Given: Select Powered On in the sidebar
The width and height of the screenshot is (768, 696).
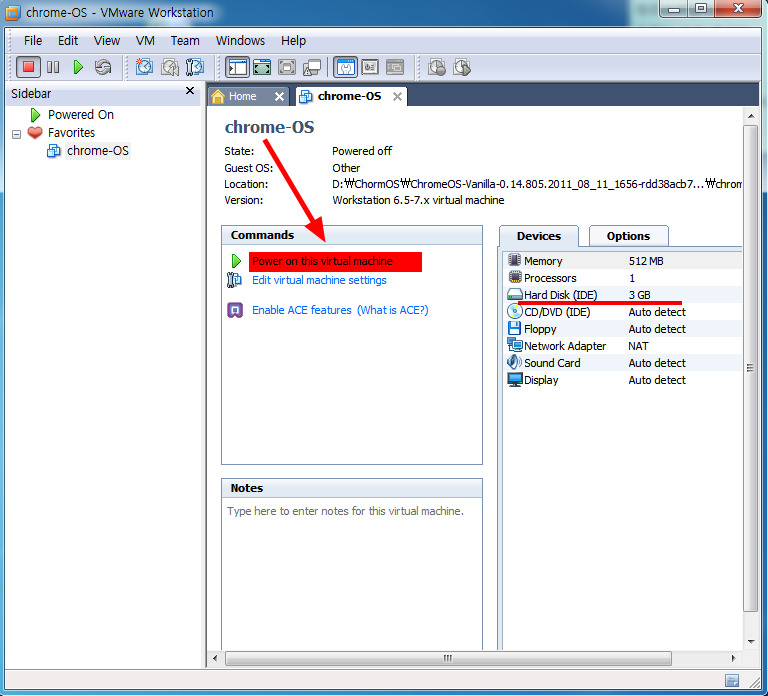Looking at the screenshot, I should [x=80, y=115].
